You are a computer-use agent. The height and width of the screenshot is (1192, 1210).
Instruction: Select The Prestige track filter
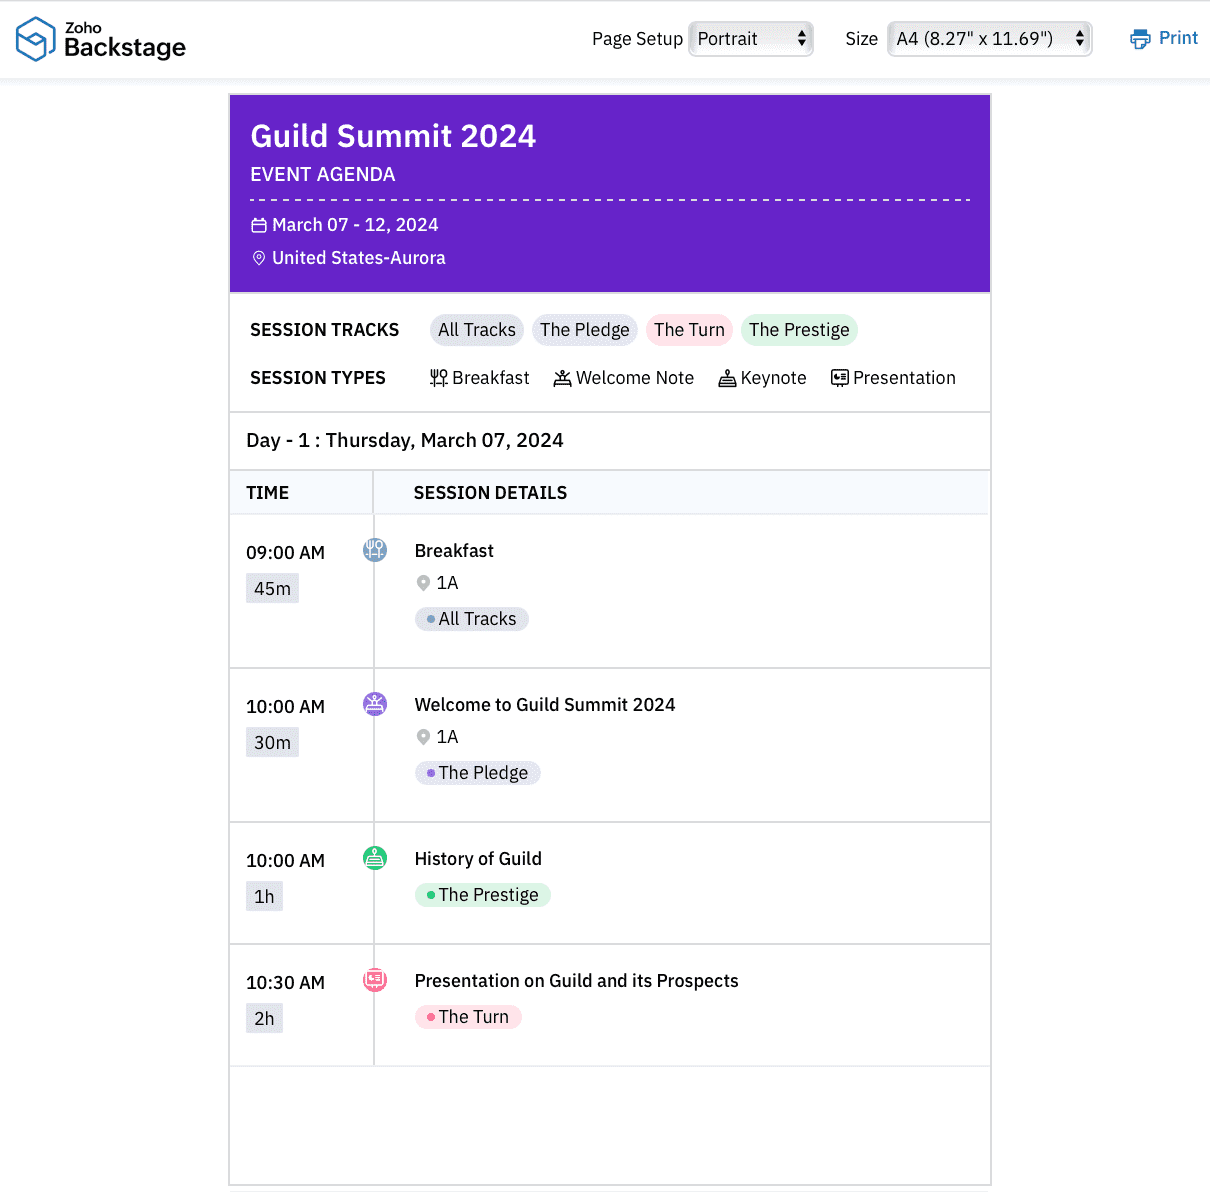[799, 330]
